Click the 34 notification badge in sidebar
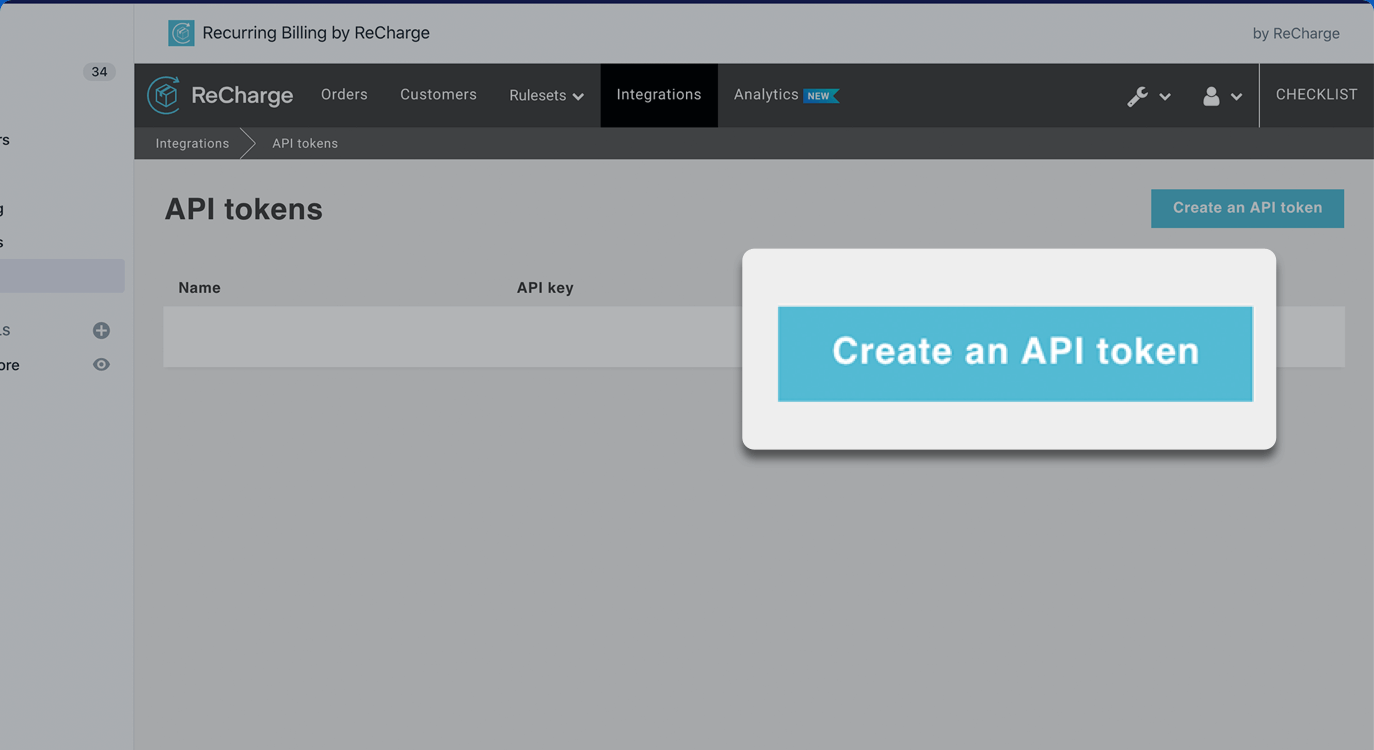1374x750 pixels. (x=99, y=72)
